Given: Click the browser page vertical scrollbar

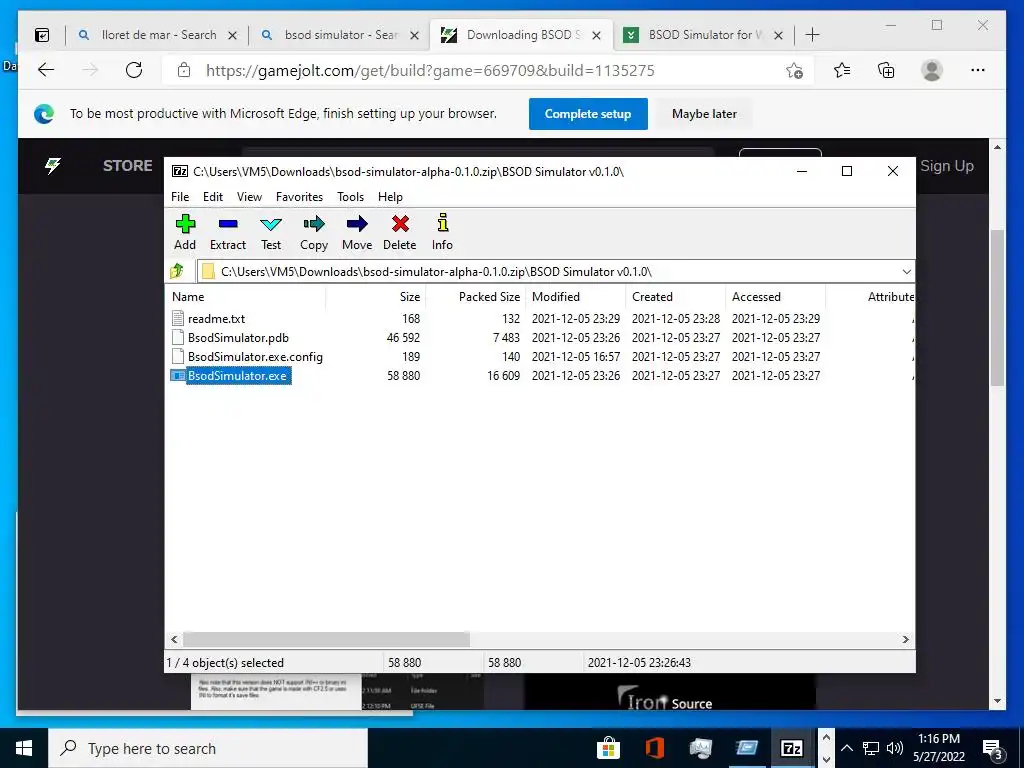Looking at the screenshot, I should (x=997, y=307).
